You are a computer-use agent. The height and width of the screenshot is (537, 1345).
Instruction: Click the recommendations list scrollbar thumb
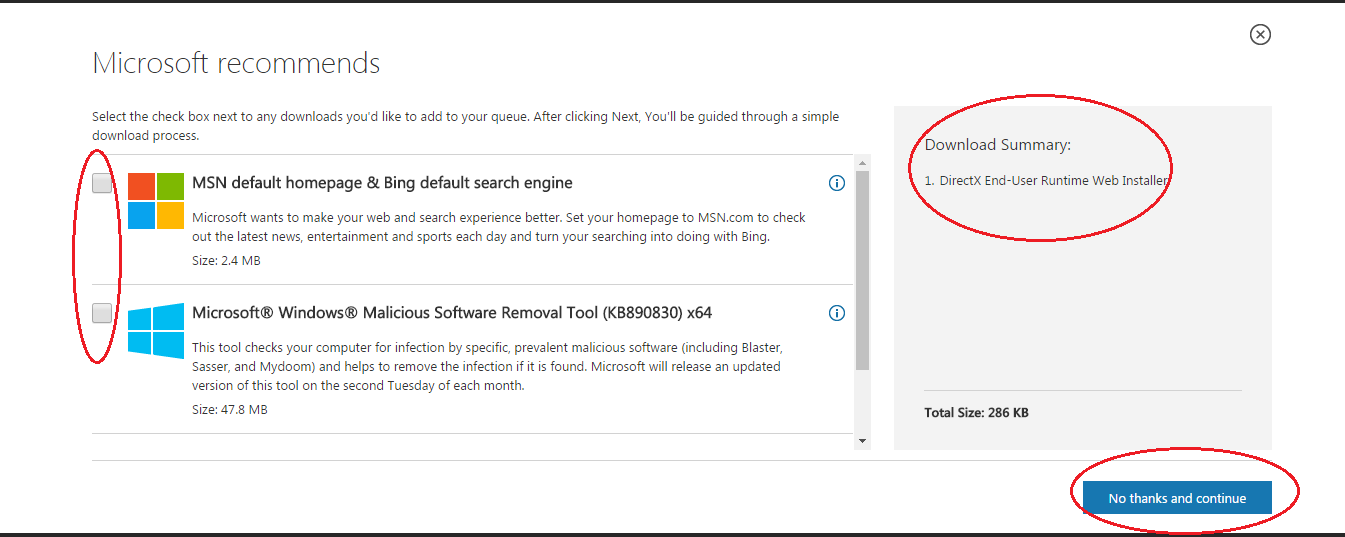tap(862, 270)
